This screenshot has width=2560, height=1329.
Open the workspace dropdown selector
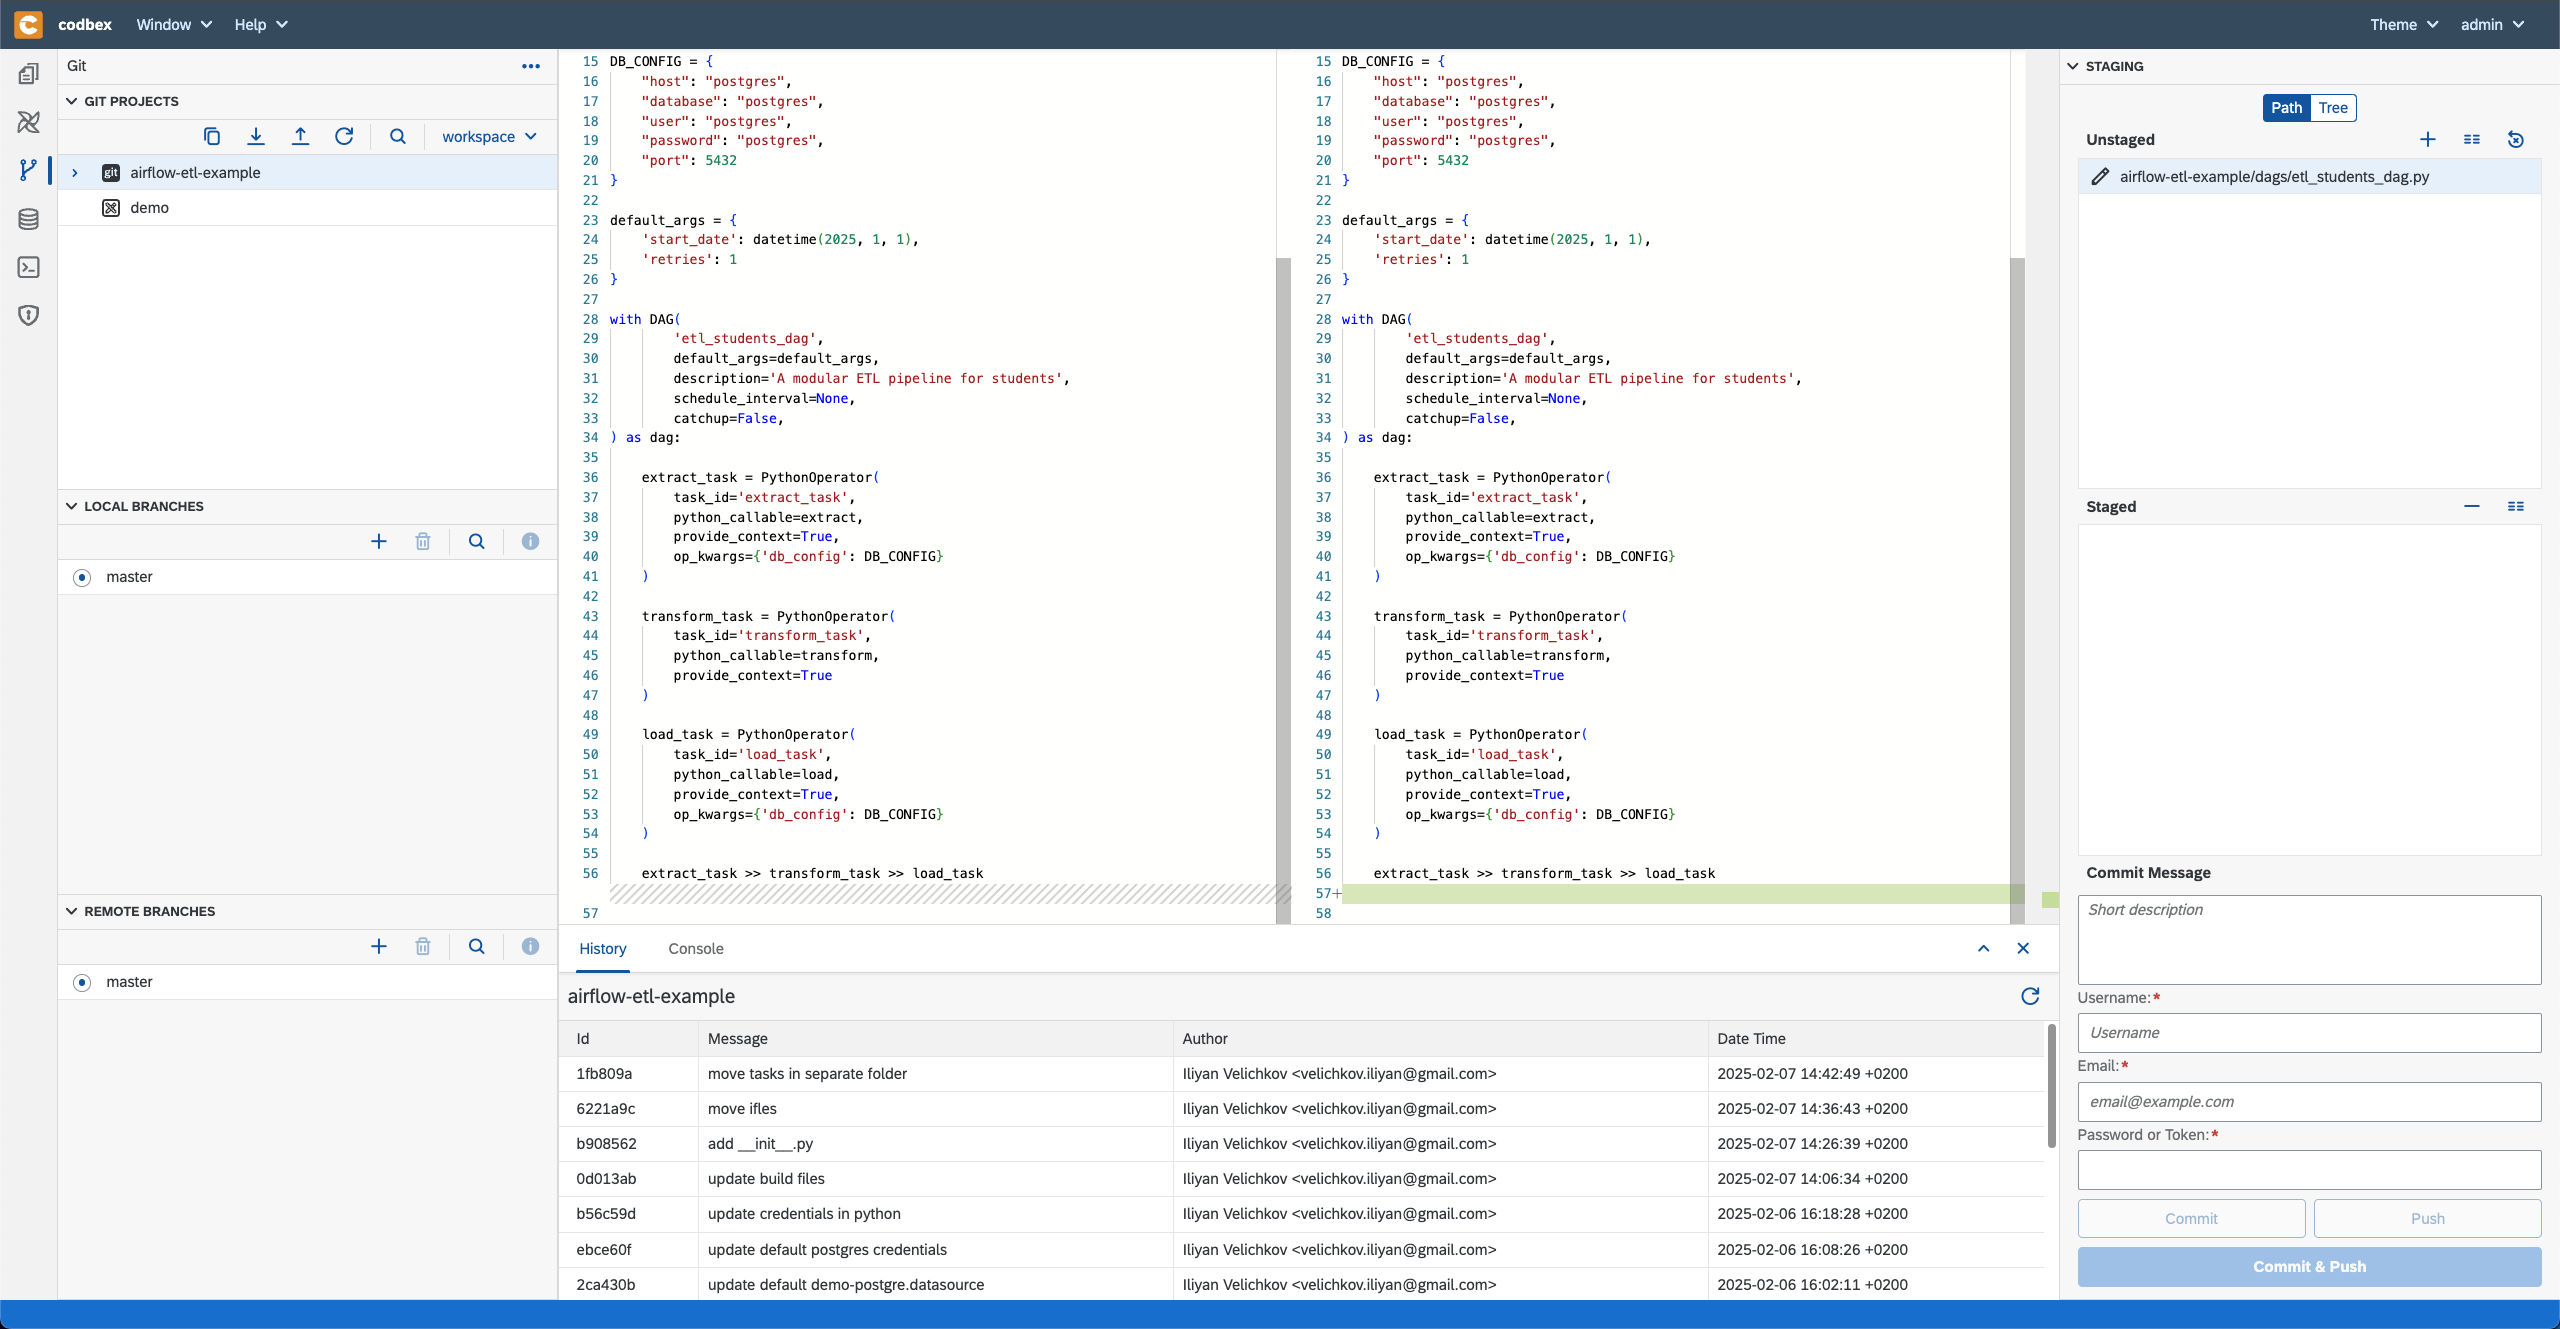pos(489,137)
